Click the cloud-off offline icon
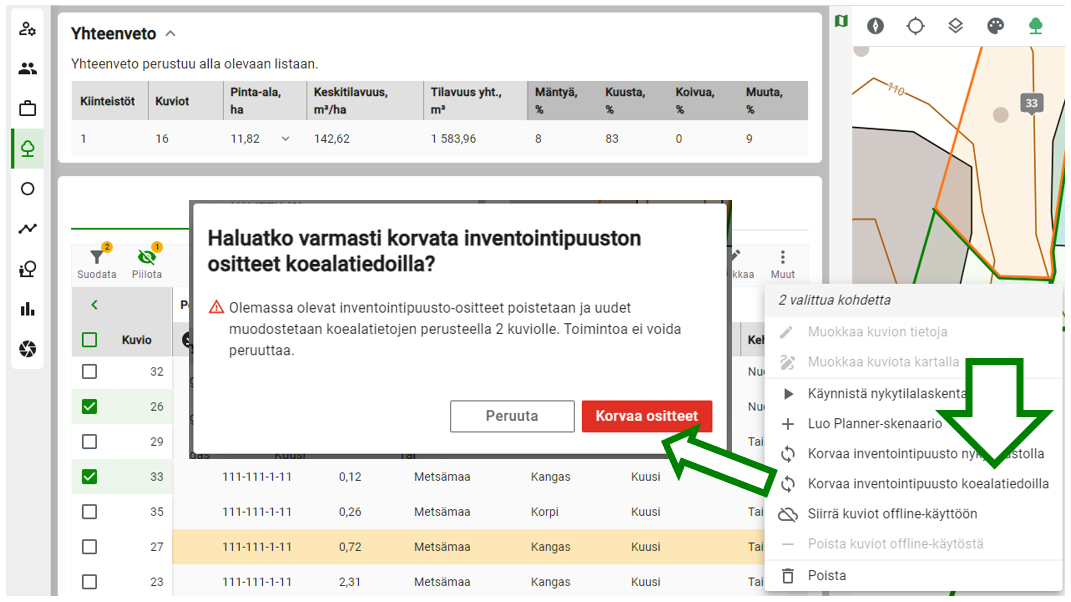1071x602 pixels. 788,514
